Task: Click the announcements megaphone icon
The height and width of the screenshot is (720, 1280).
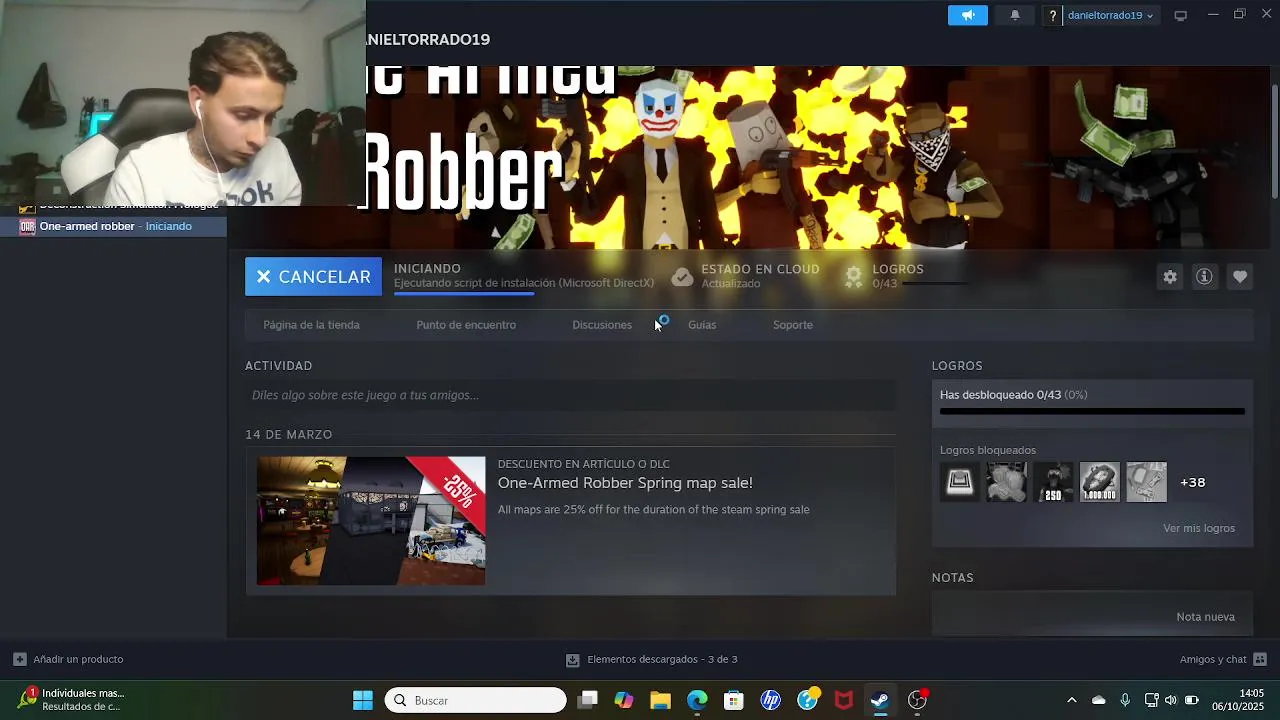Action: tap(968, 15)
